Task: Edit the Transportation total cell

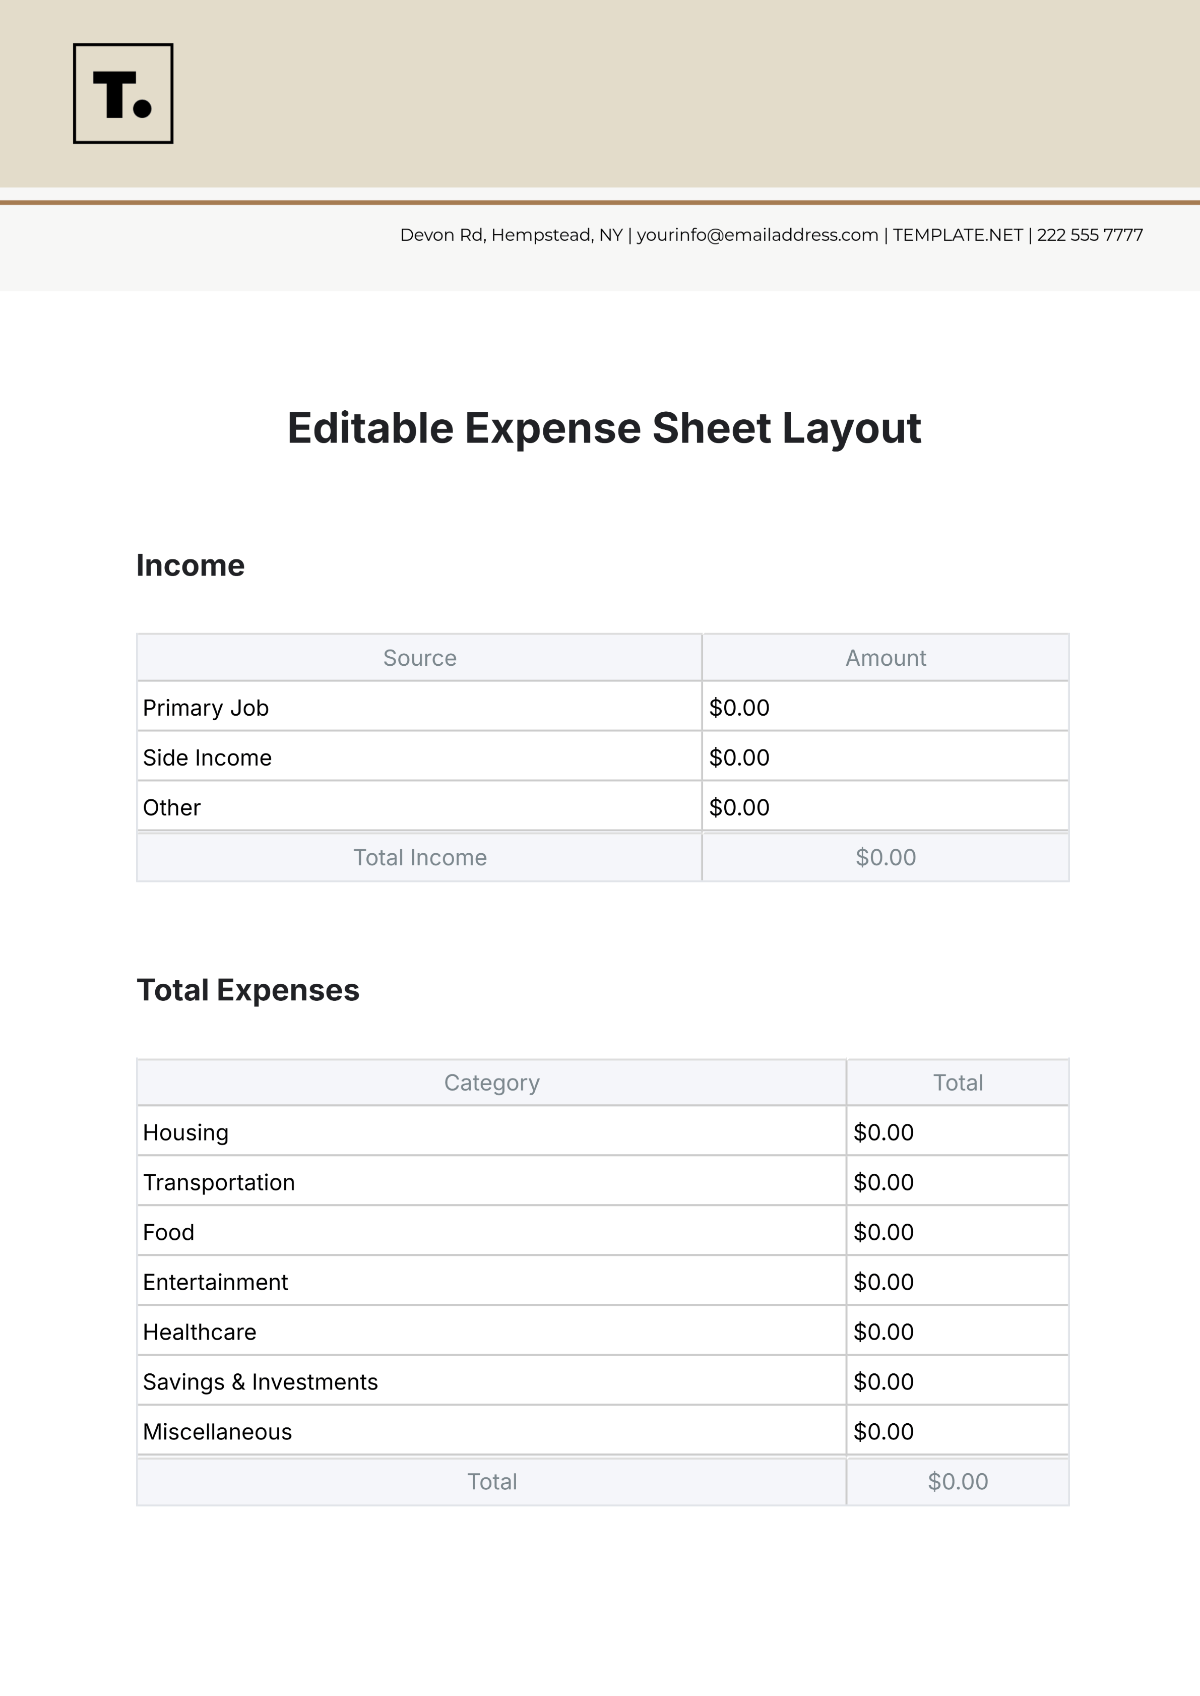Action: point(957,1183)
